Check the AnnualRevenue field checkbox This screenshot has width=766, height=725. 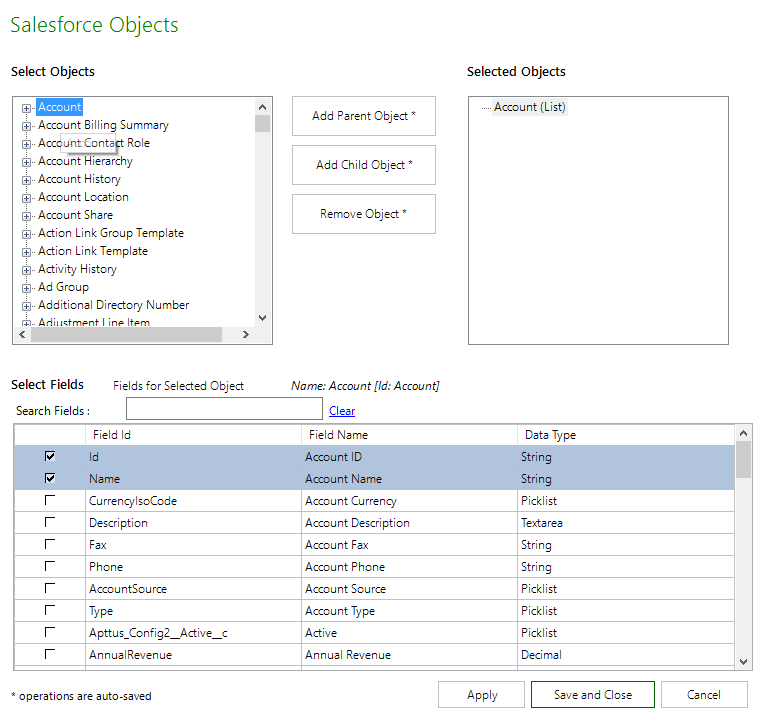tap(50, 654)
